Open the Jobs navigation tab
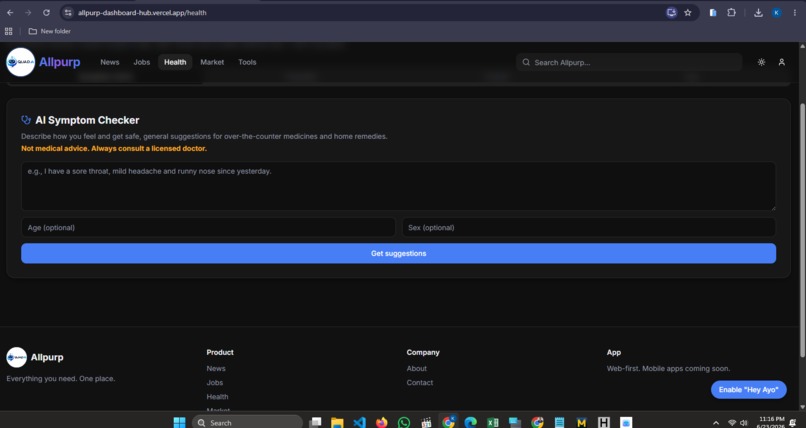The width and height of the screenshot is (806, 428). pyautogui.click(x=141, y=62)
